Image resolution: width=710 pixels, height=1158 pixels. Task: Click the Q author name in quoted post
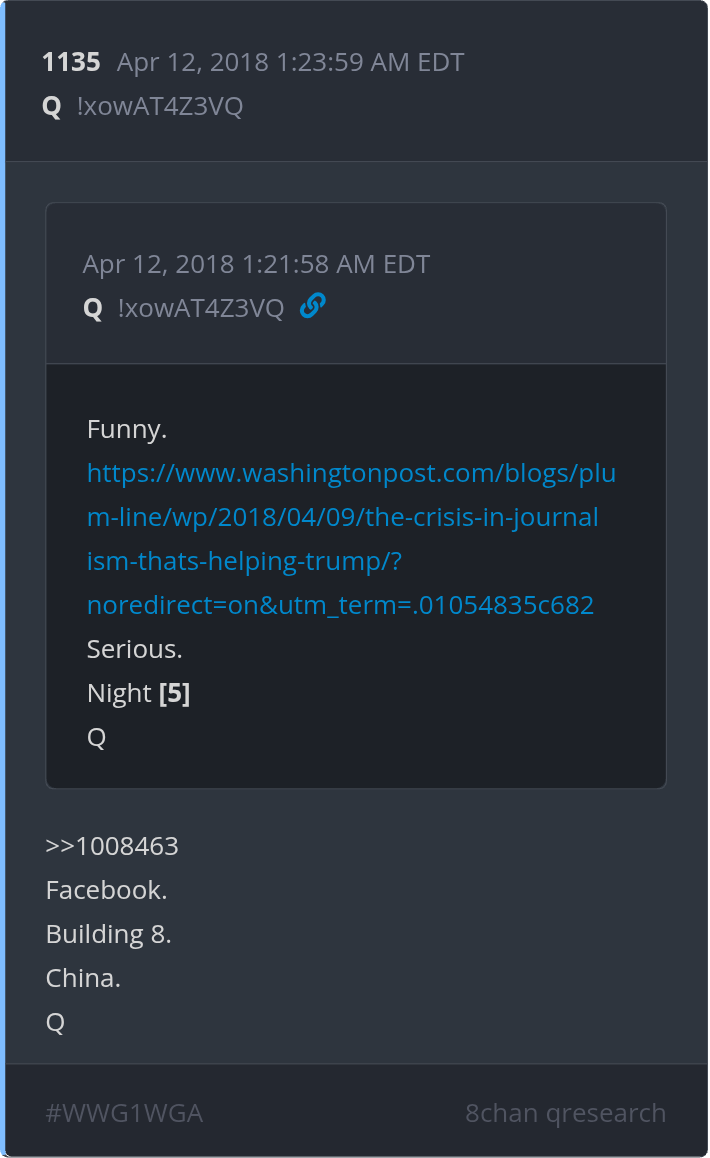(x=93, y=308)
